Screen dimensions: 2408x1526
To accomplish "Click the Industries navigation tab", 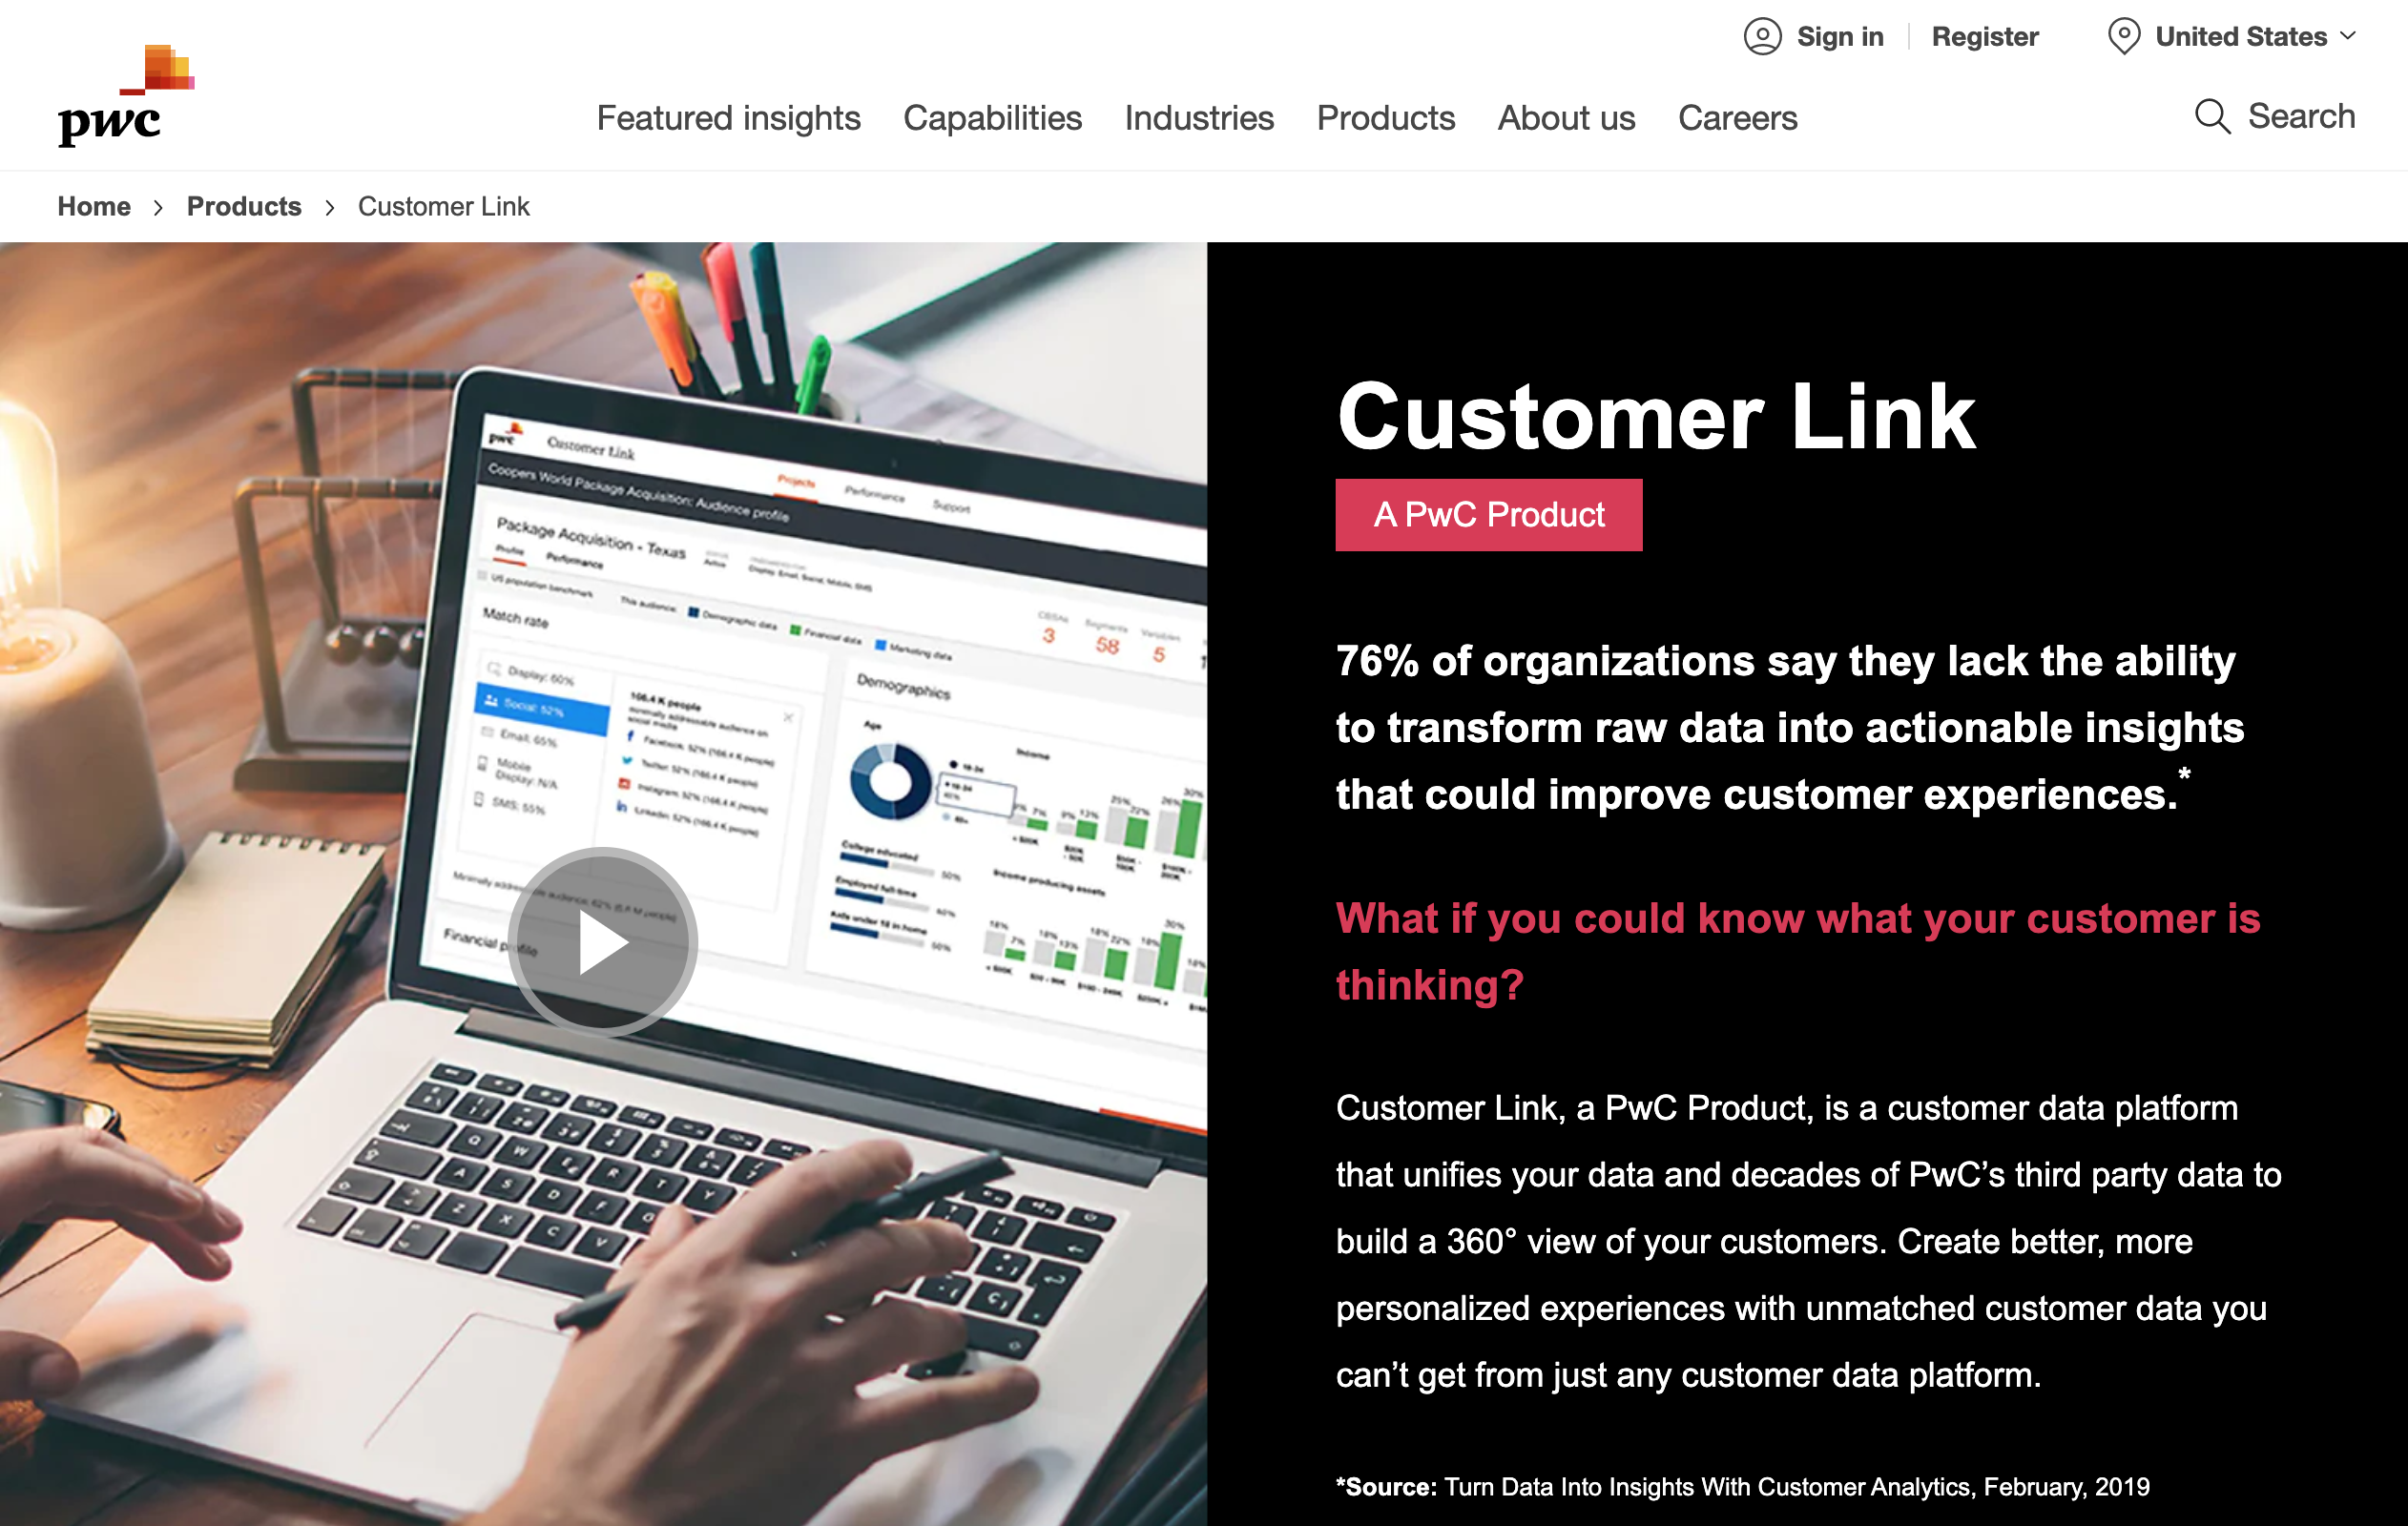I will [x=1198, y=115].
